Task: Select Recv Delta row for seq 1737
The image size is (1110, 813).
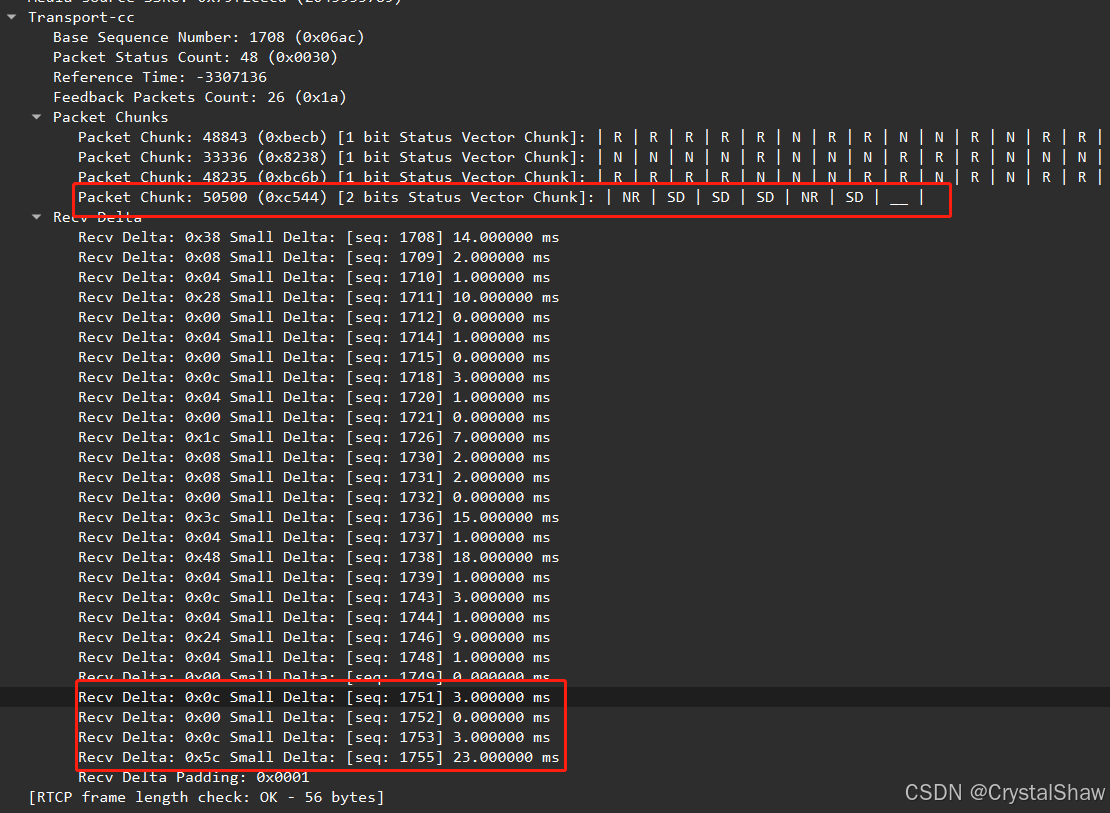Action: pos(314,537)
